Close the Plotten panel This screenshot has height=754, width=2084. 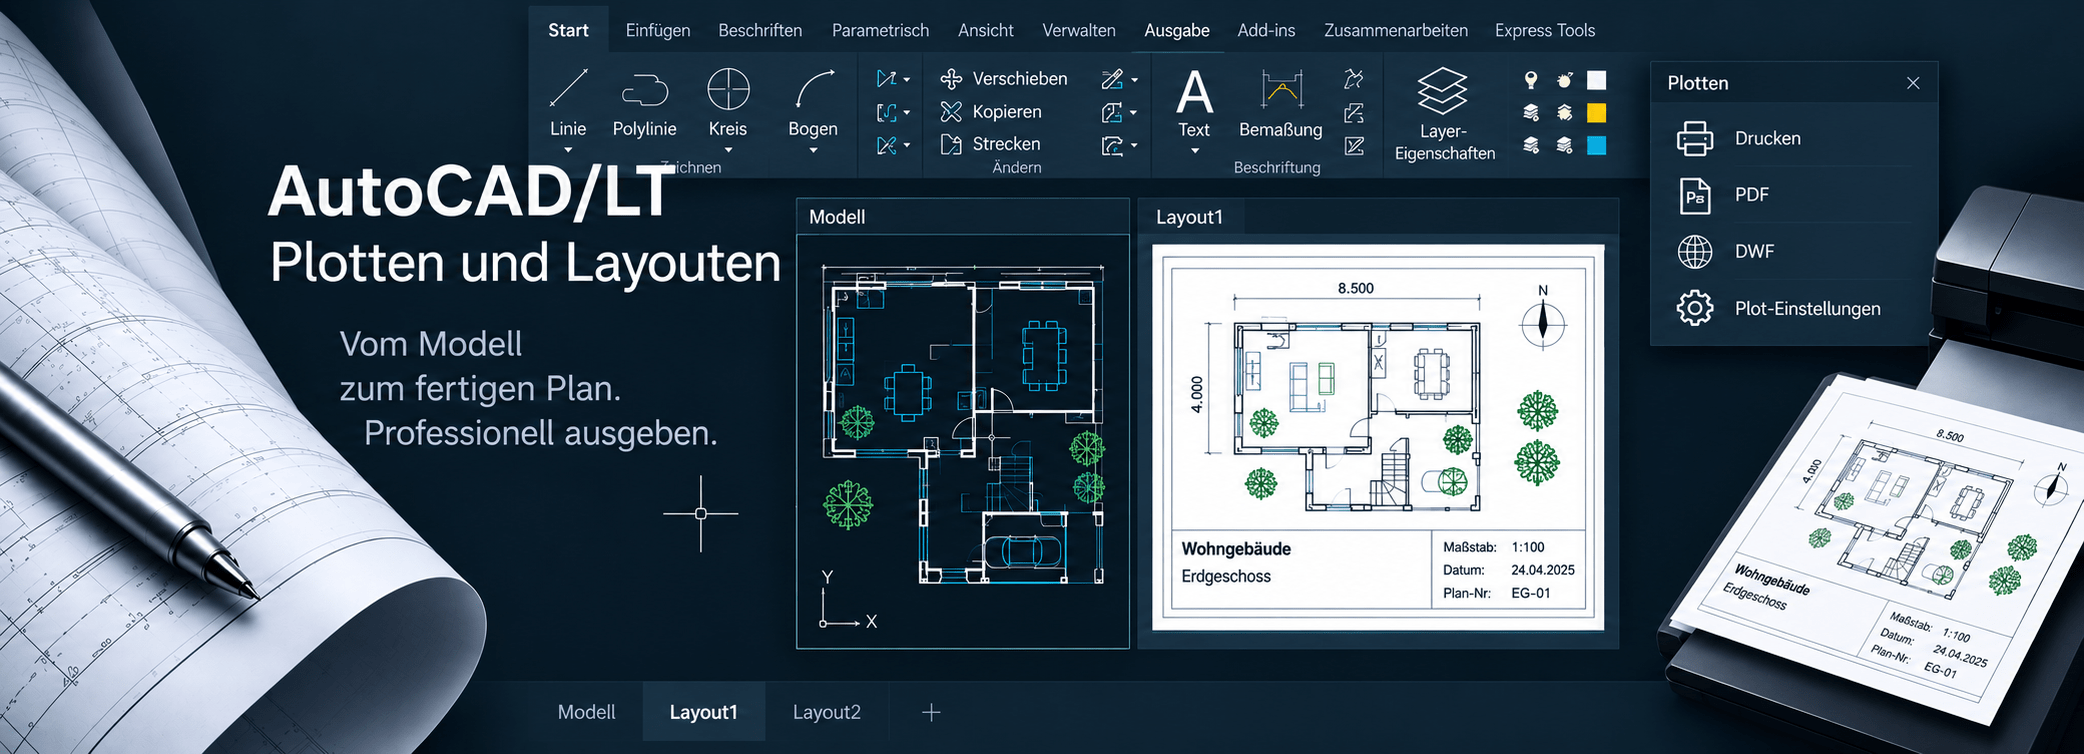click(1913, 83)
